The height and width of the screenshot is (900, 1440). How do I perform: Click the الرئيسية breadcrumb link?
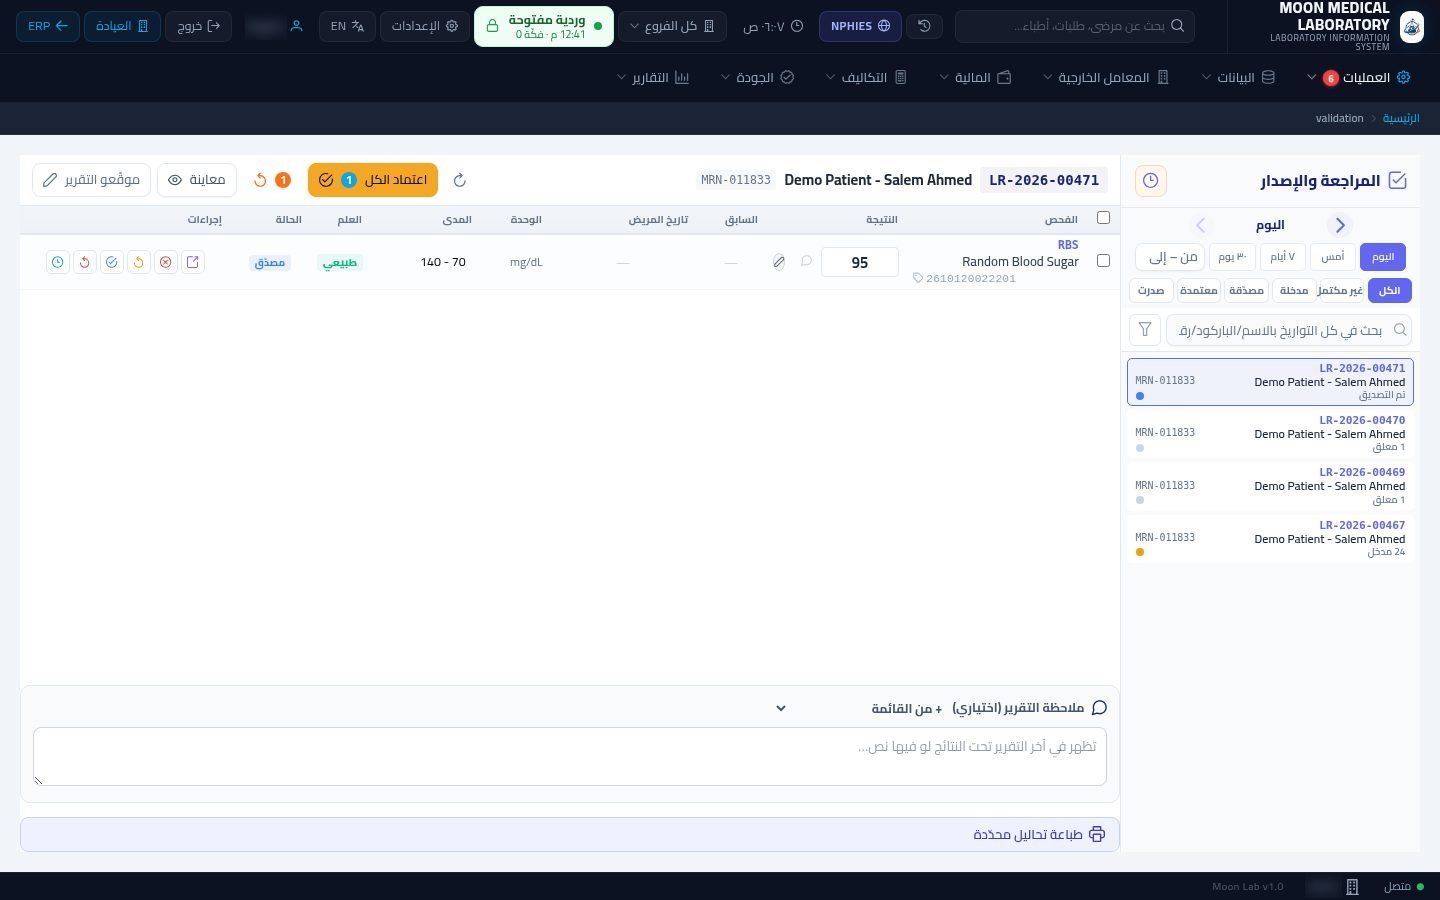click(x=1401, y=118)
